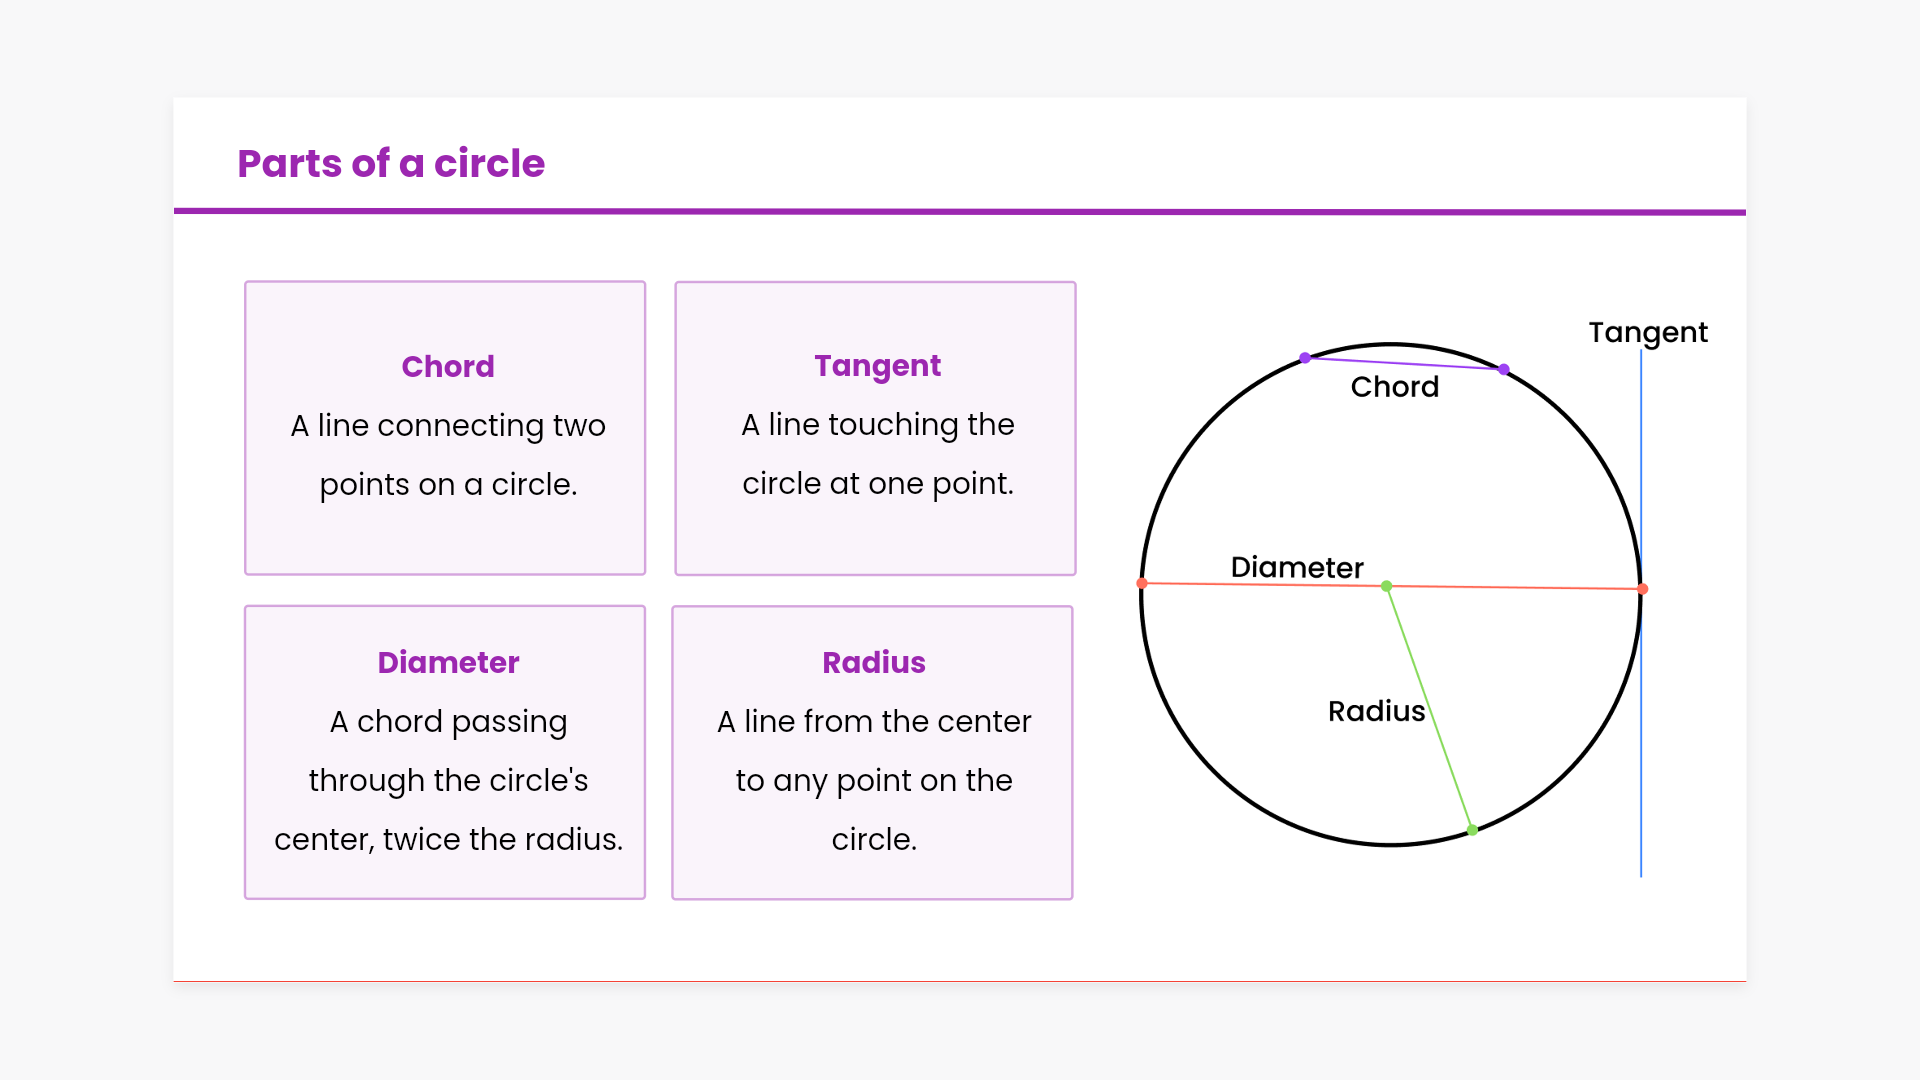Screen dimensions: 1920x1080
Task: Select the Diameter heading in the definition card
Action: (x=448, y=663)
